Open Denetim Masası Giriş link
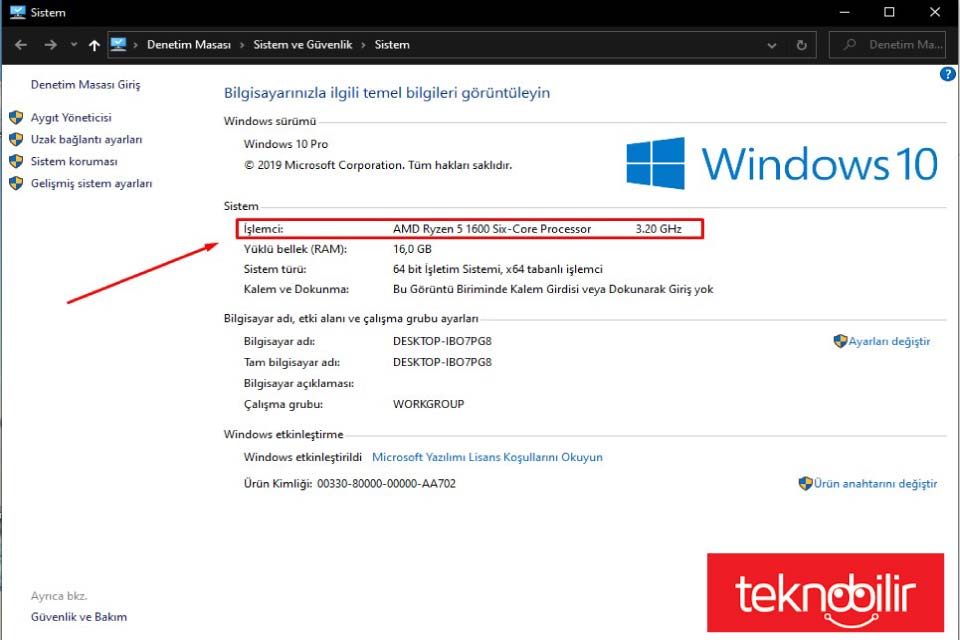 click(x=85, y=85)
